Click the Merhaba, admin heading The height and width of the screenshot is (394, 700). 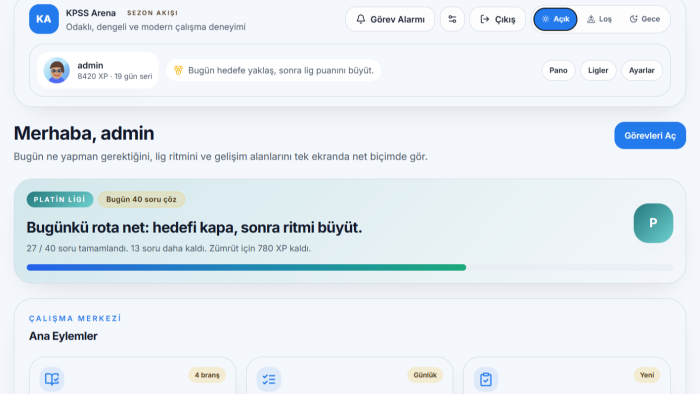[x=84, y=133]
